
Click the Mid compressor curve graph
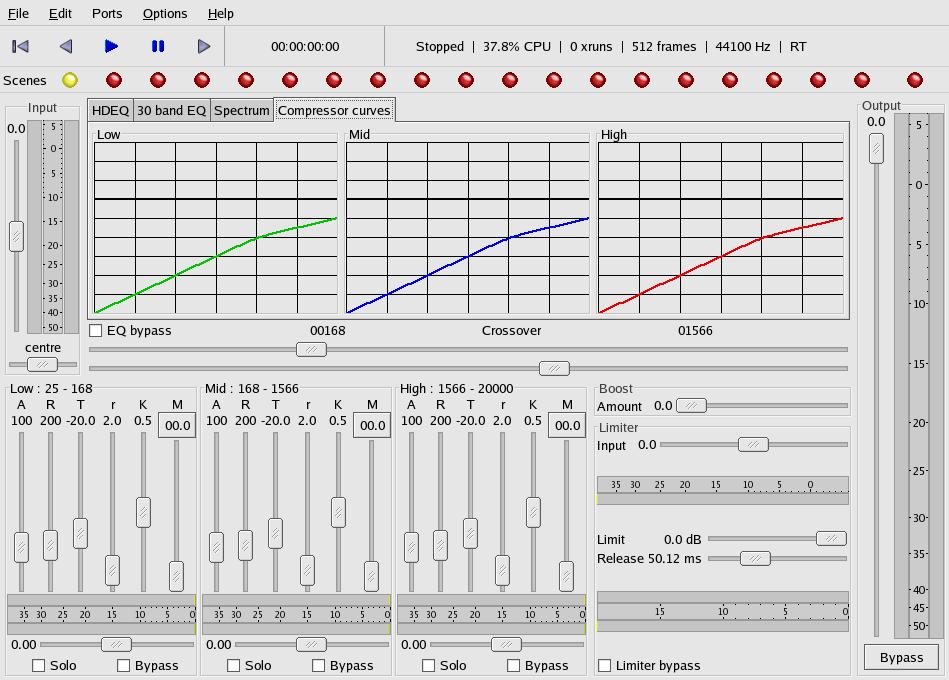click(468, 227)
